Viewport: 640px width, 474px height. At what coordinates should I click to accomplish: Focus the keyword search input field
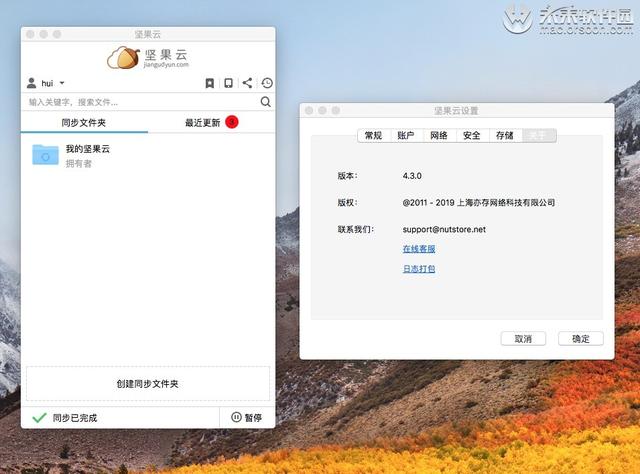(143, 102)
